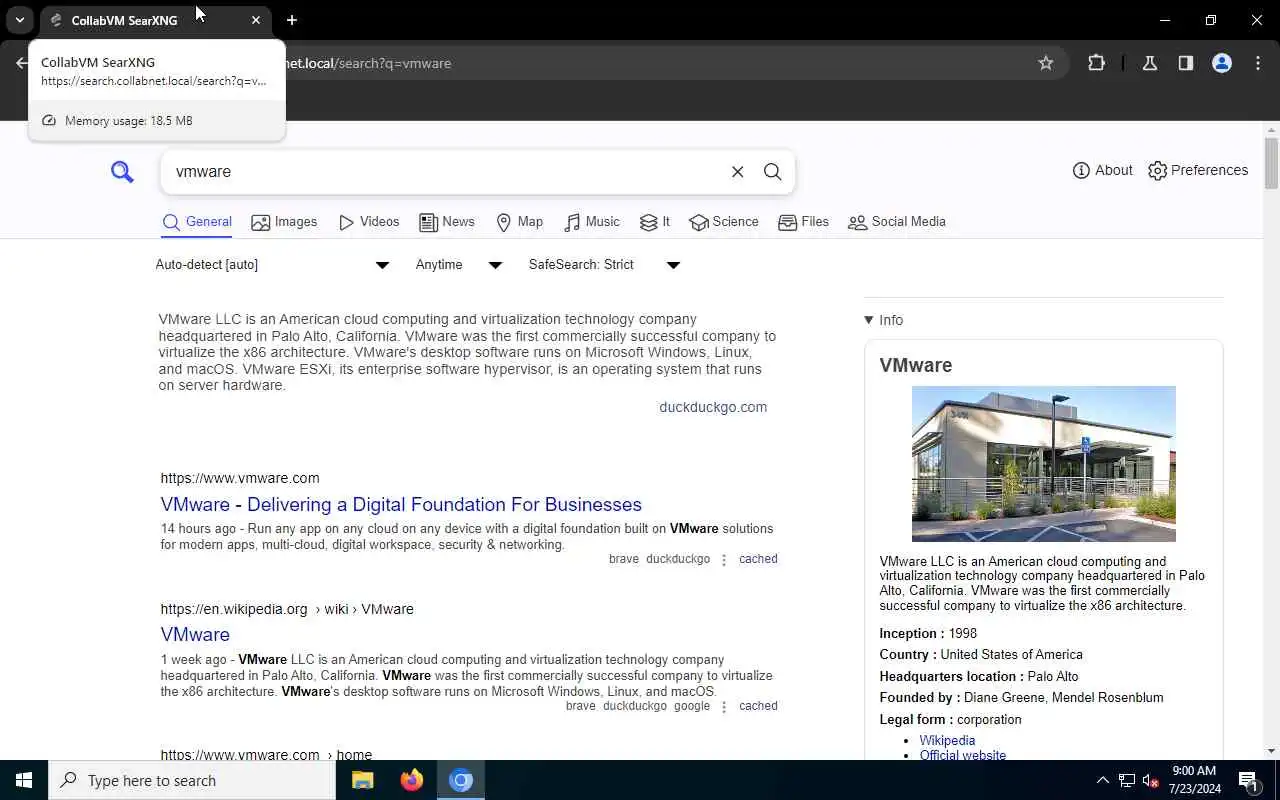Open the taskbar clock and date
This screenshot has width=1280, height=800.
tap(1193, 780)
